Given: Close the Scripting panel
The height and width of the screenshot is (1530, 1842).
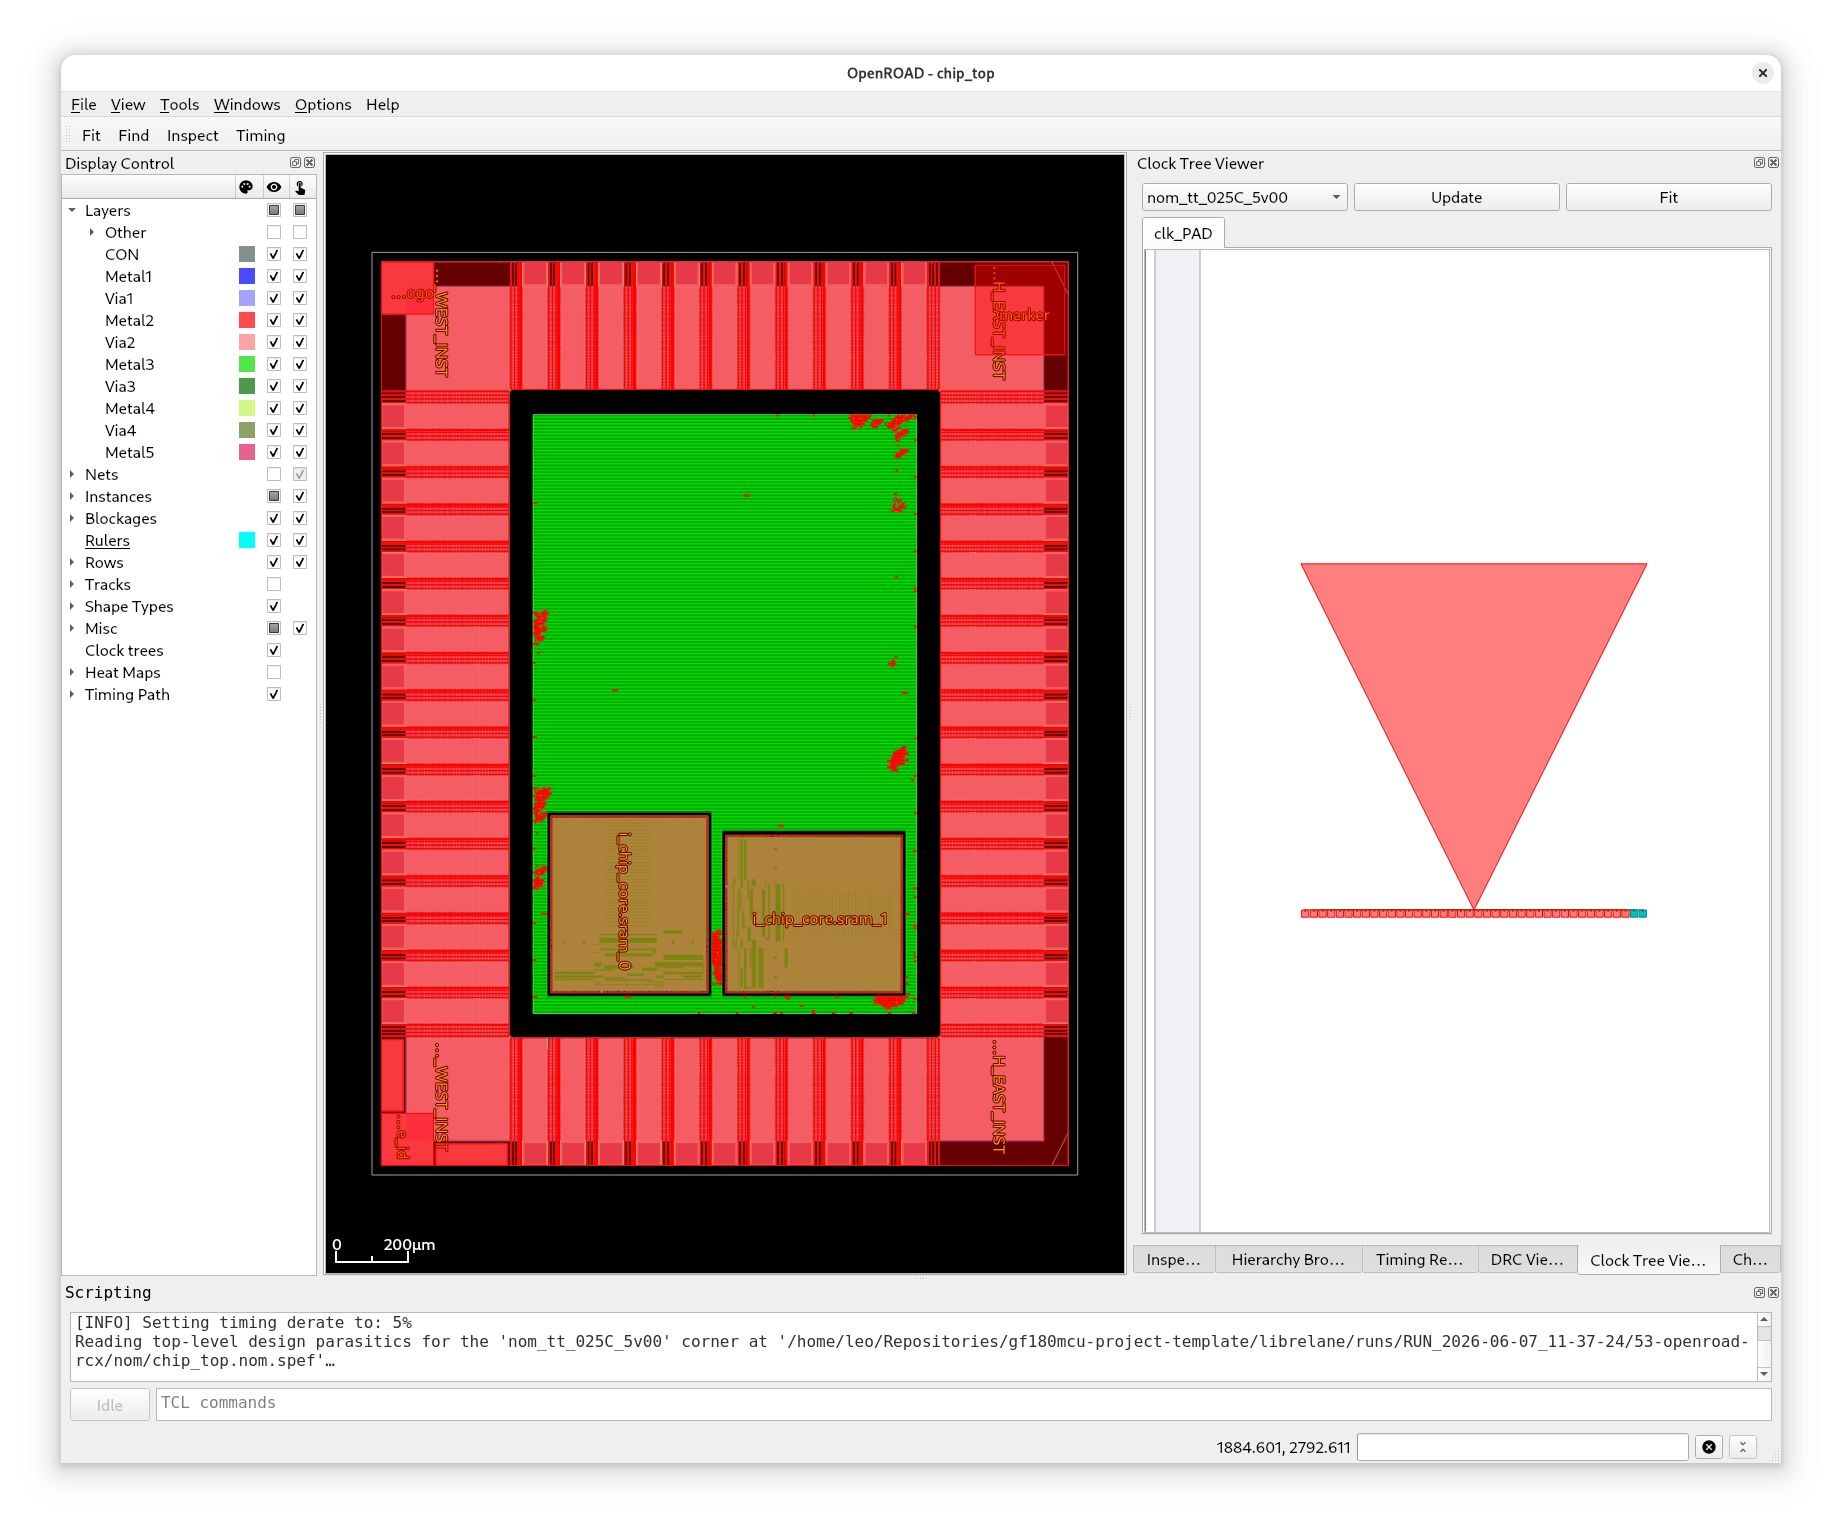Looking at the screenshot, I should 1774,1292.
